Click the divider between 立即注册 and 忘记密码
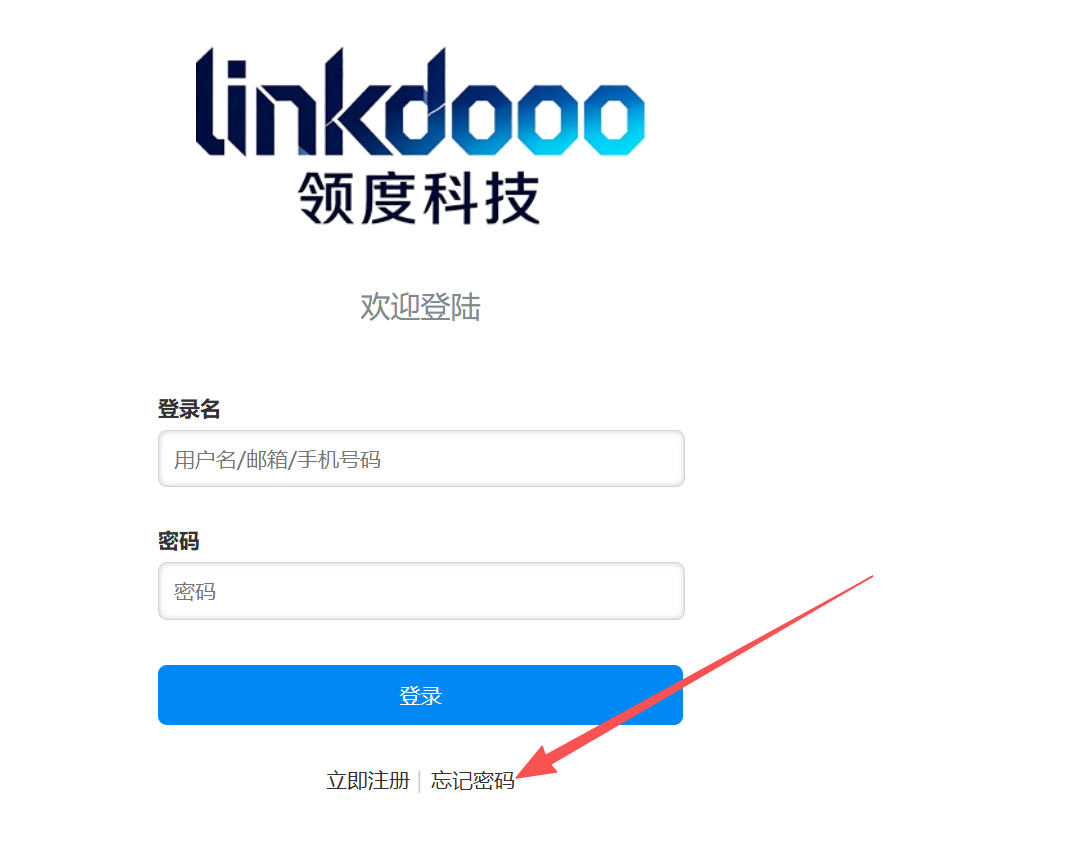This screenshot has height=843, width=1092. click(x=419, y=782)
